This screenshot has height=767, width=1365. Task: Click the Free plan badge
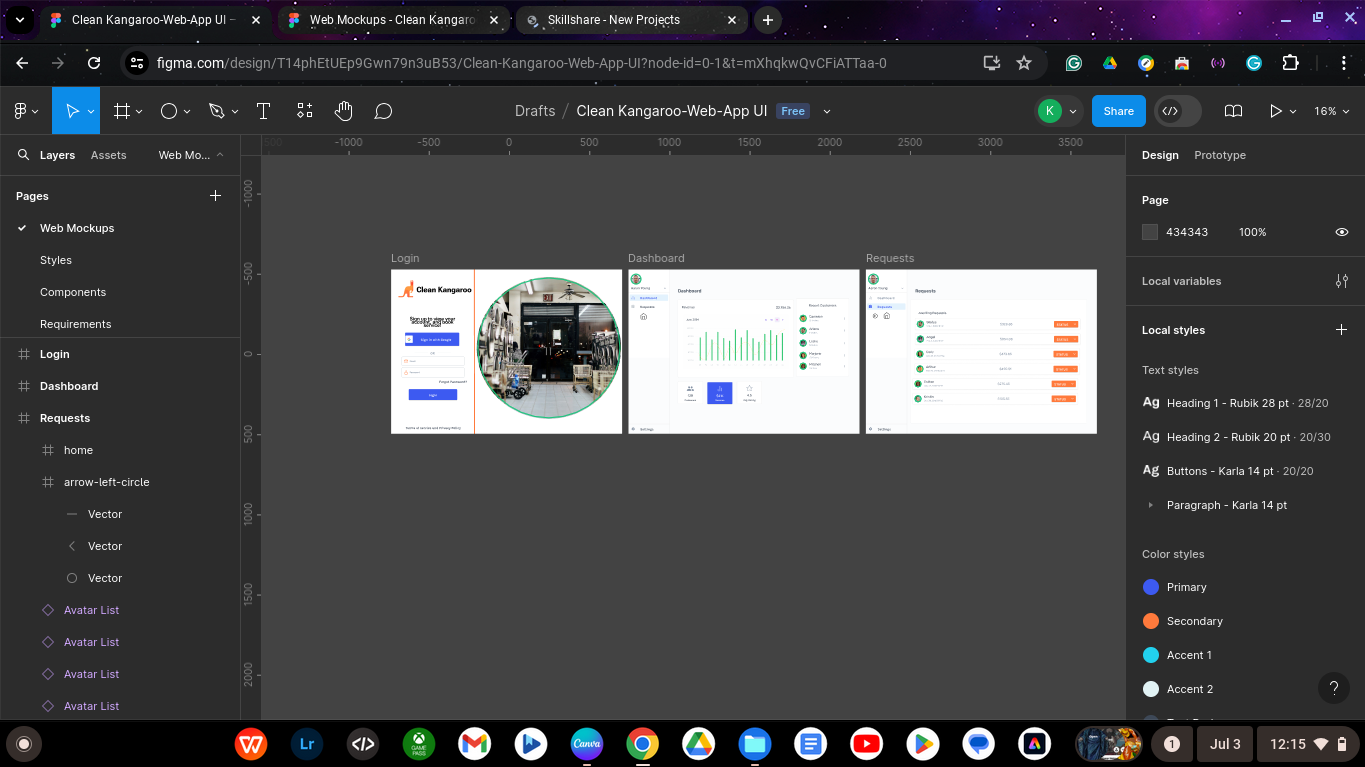click(x=793, y=111)
